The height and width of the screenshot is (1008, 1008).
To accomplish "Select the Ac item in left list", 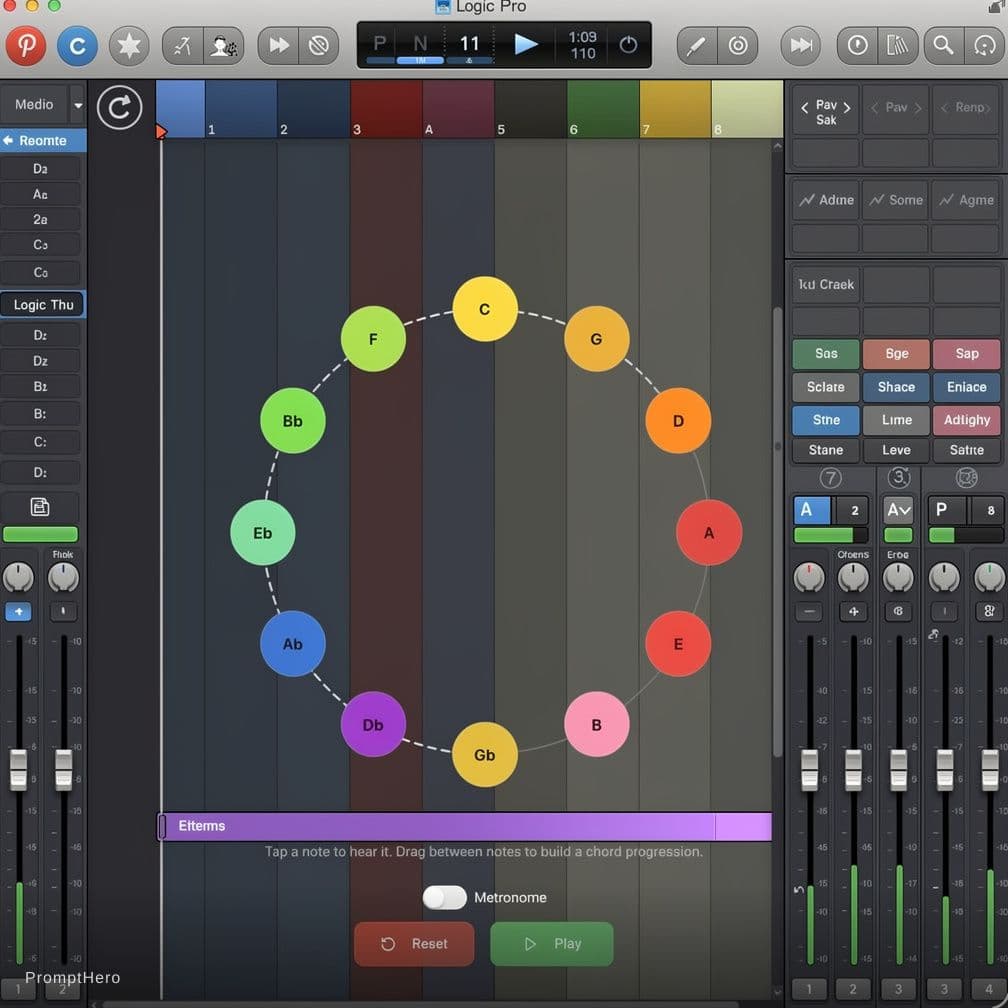I will pyautogui.click(x=40, y=194).
